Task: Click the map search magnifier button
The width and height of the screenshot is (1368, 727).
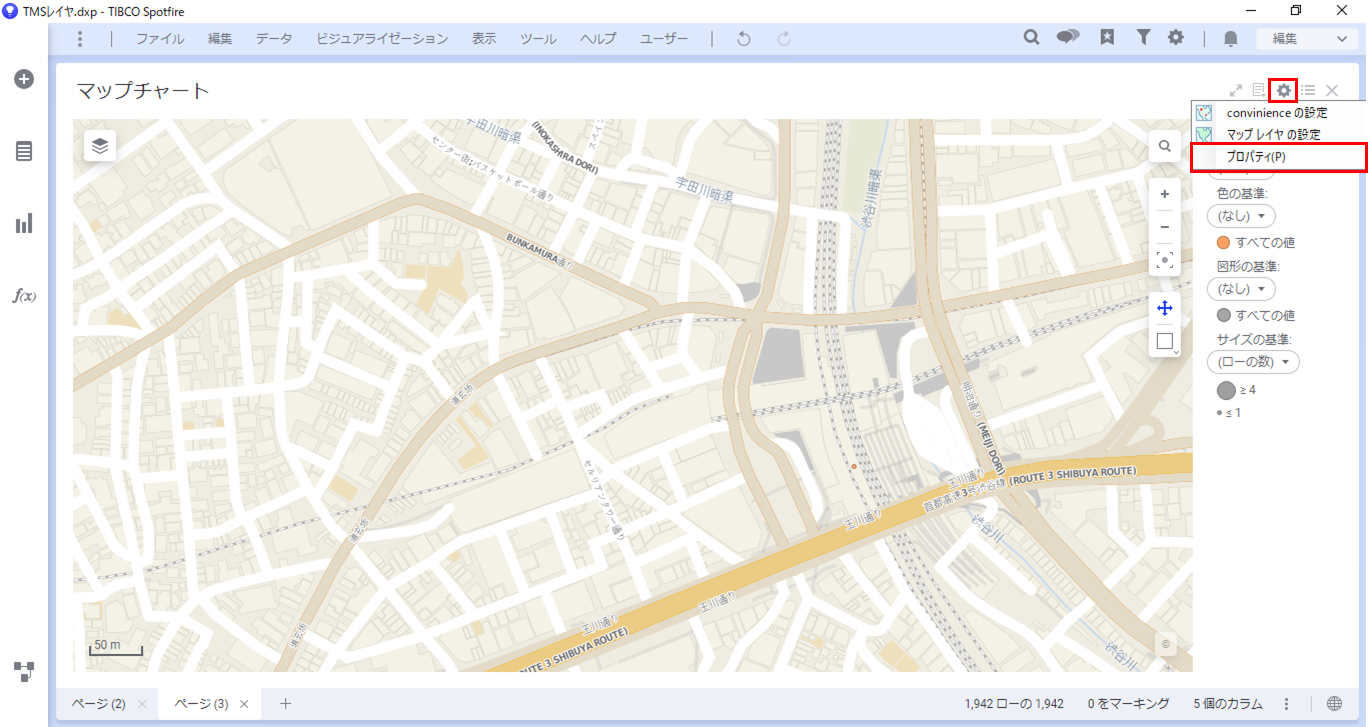Action: pyautogui.click(x=1165, y=146)
